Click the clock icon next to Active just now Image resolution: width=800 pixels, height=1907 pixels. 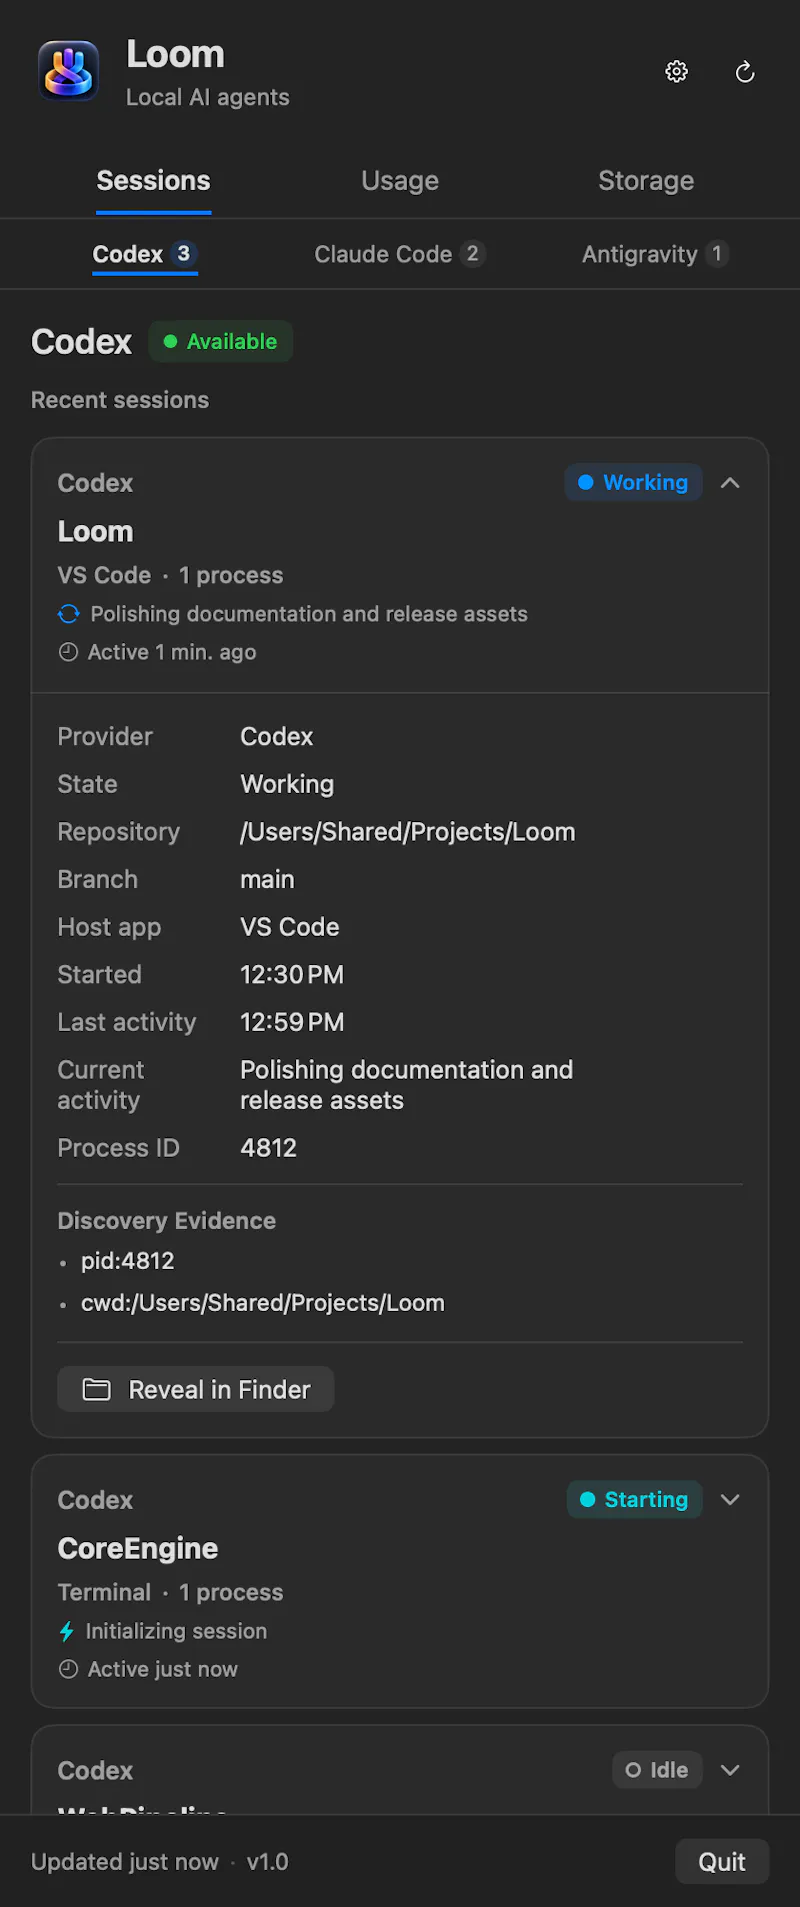coord(68,1669)
